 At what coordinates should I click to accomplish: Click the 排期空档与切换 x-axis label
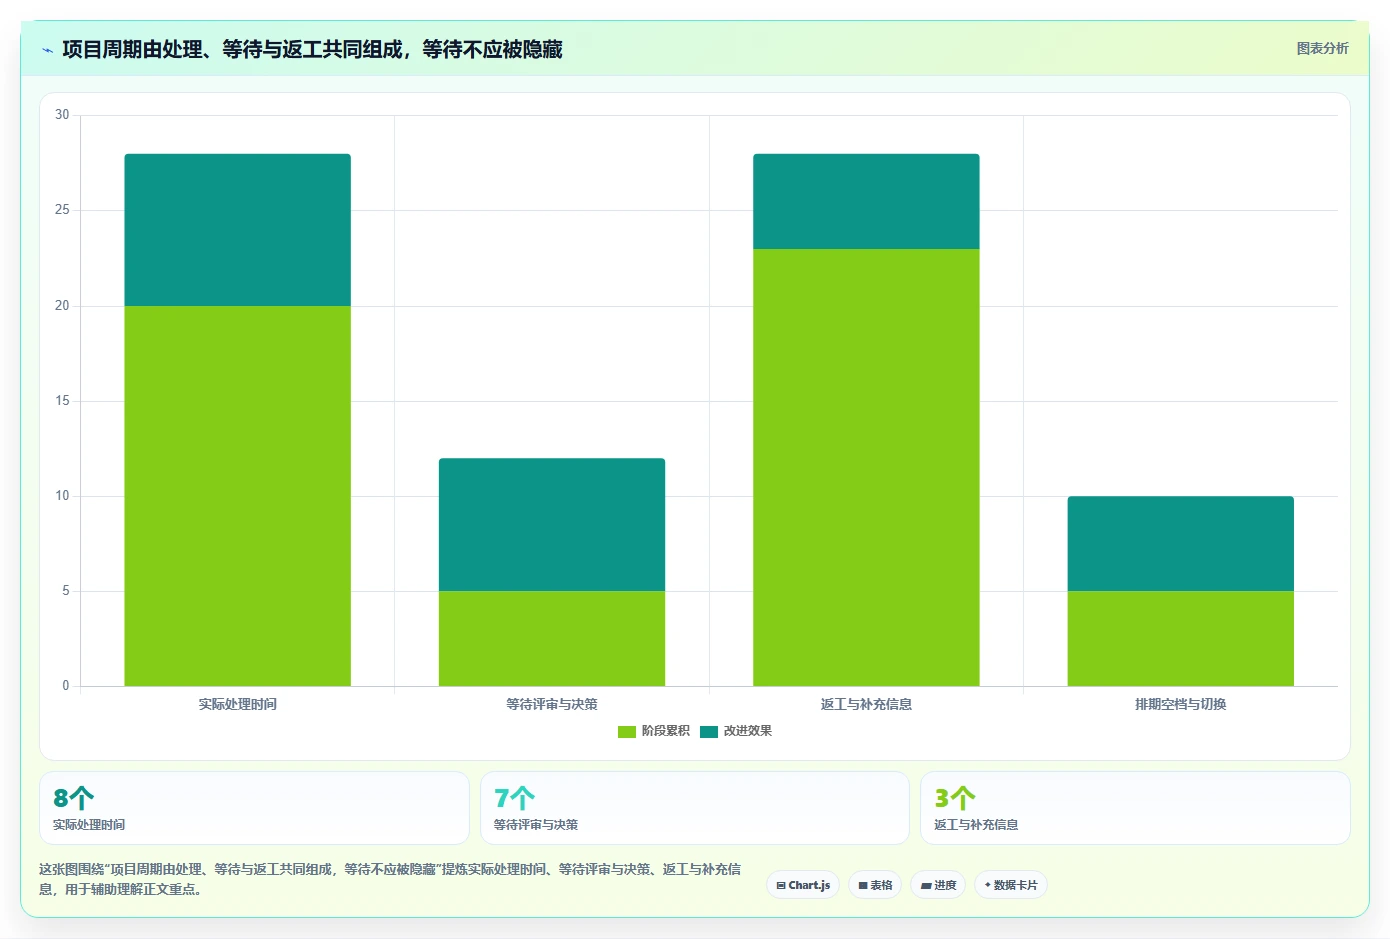tap(1181, 704)
